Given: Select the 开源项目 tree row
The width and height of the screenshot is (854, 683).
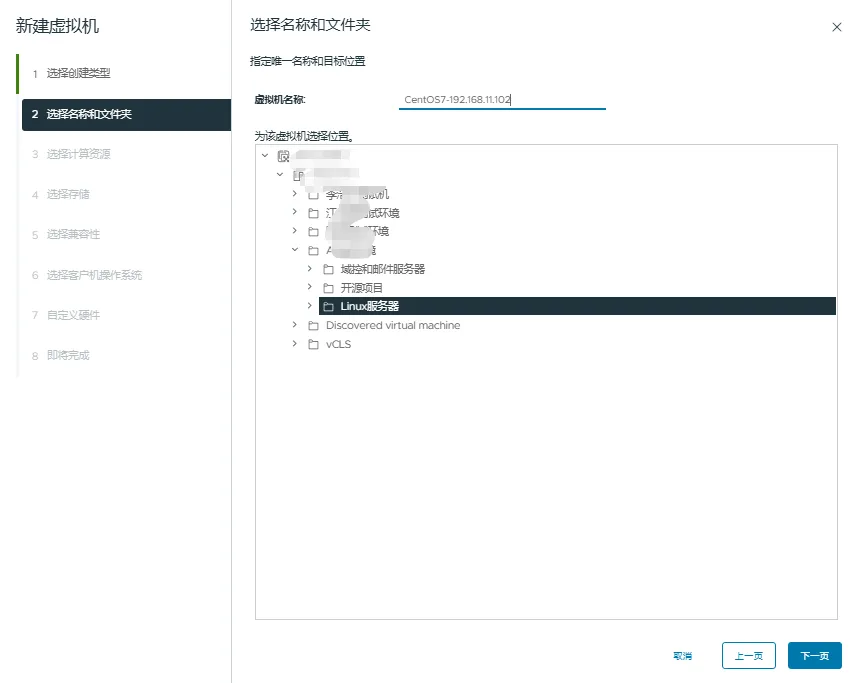Looking at the screenshot, I should tap(362, 288).
